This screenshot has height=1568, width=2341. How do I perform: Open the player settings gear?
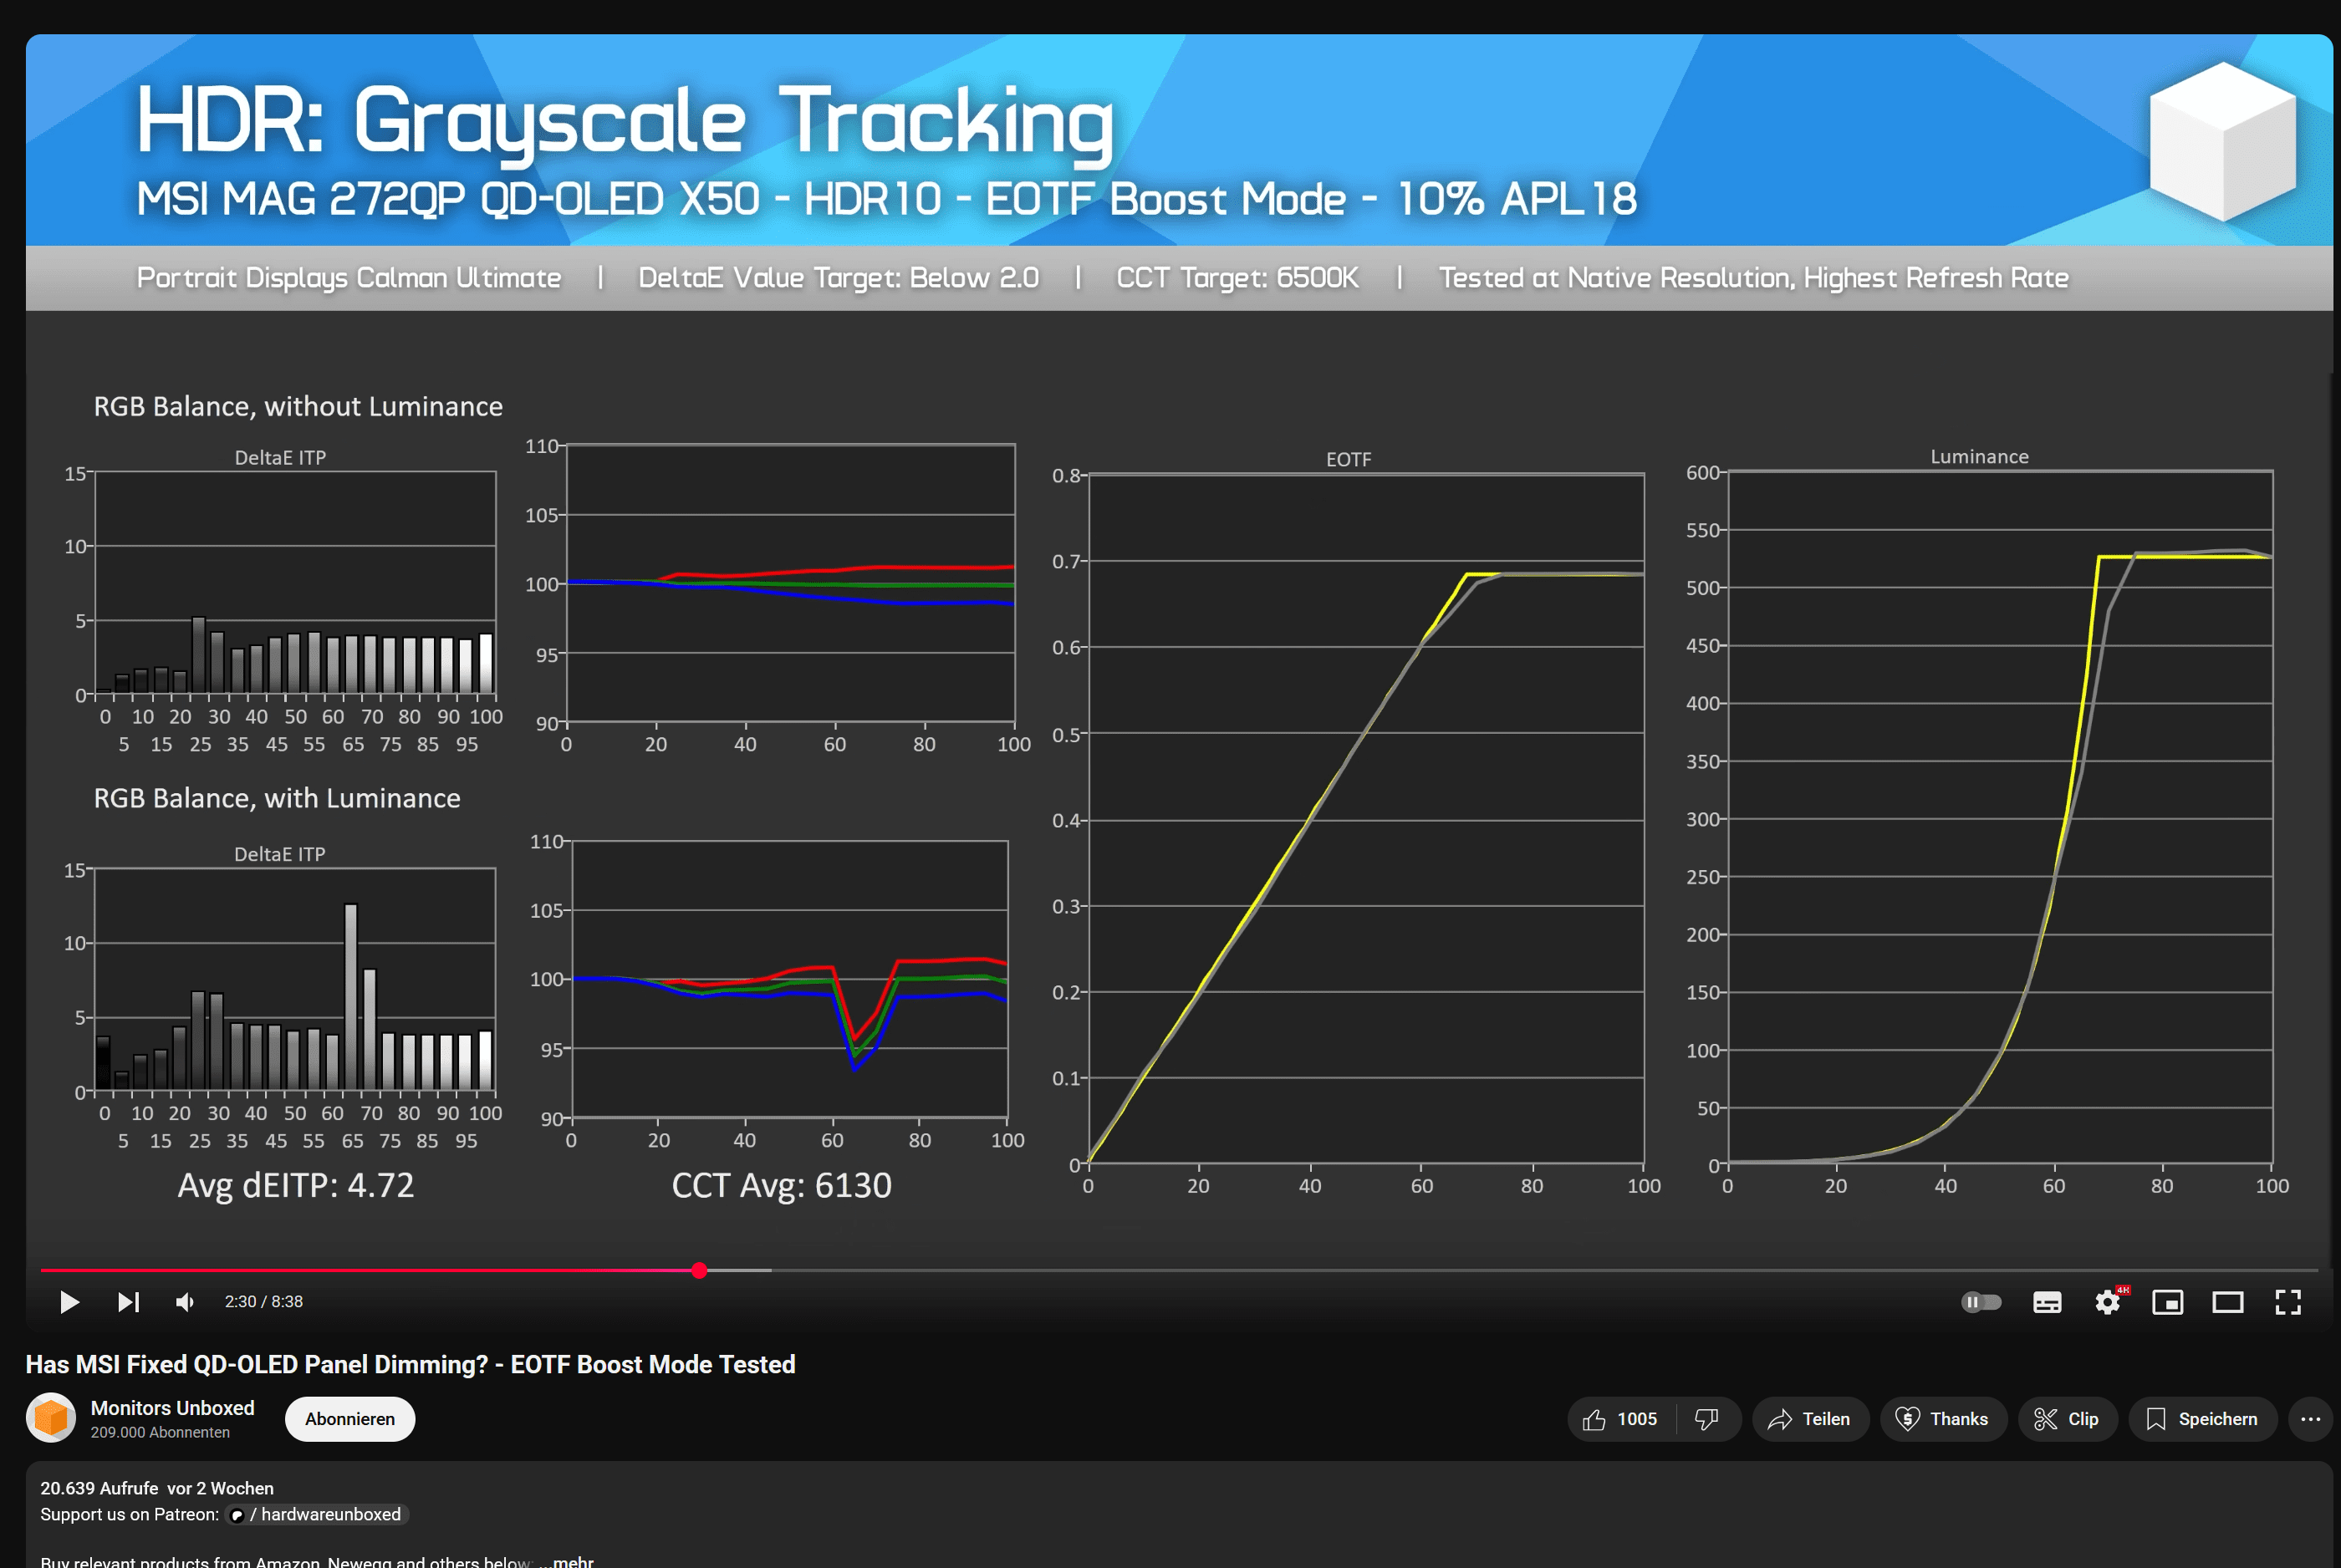click(2108, 1302)
